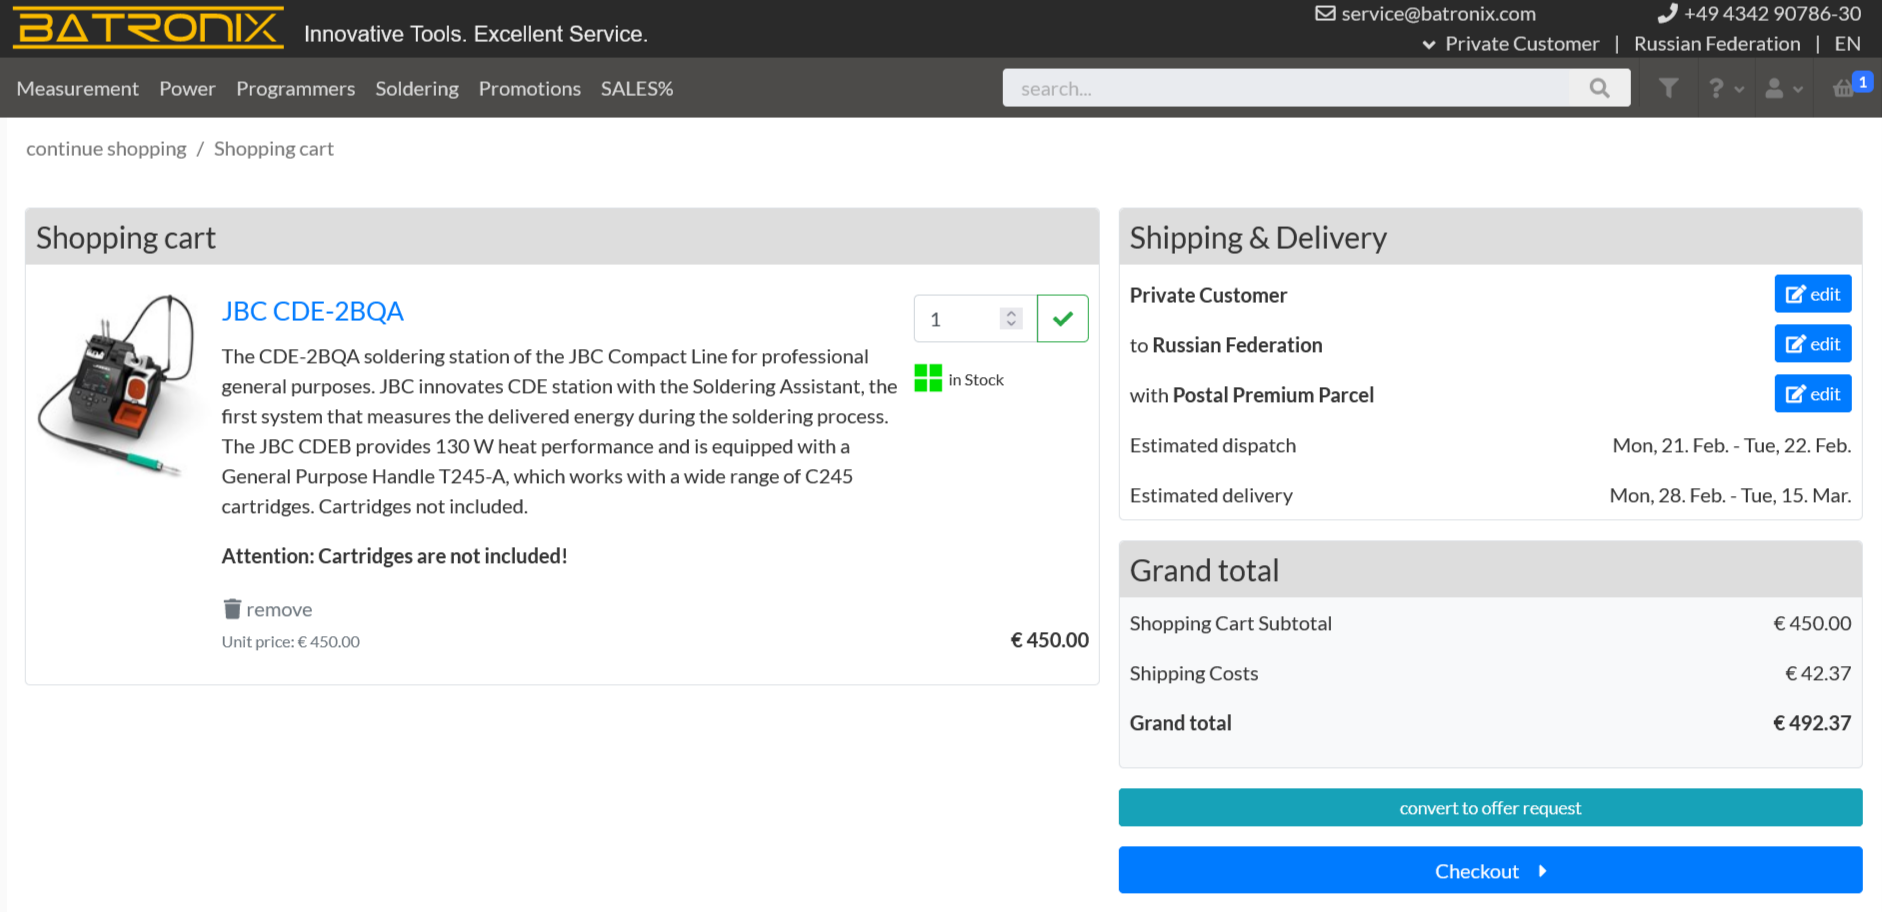
Task: Open the user account menu
Action: tap(1783, 88)
